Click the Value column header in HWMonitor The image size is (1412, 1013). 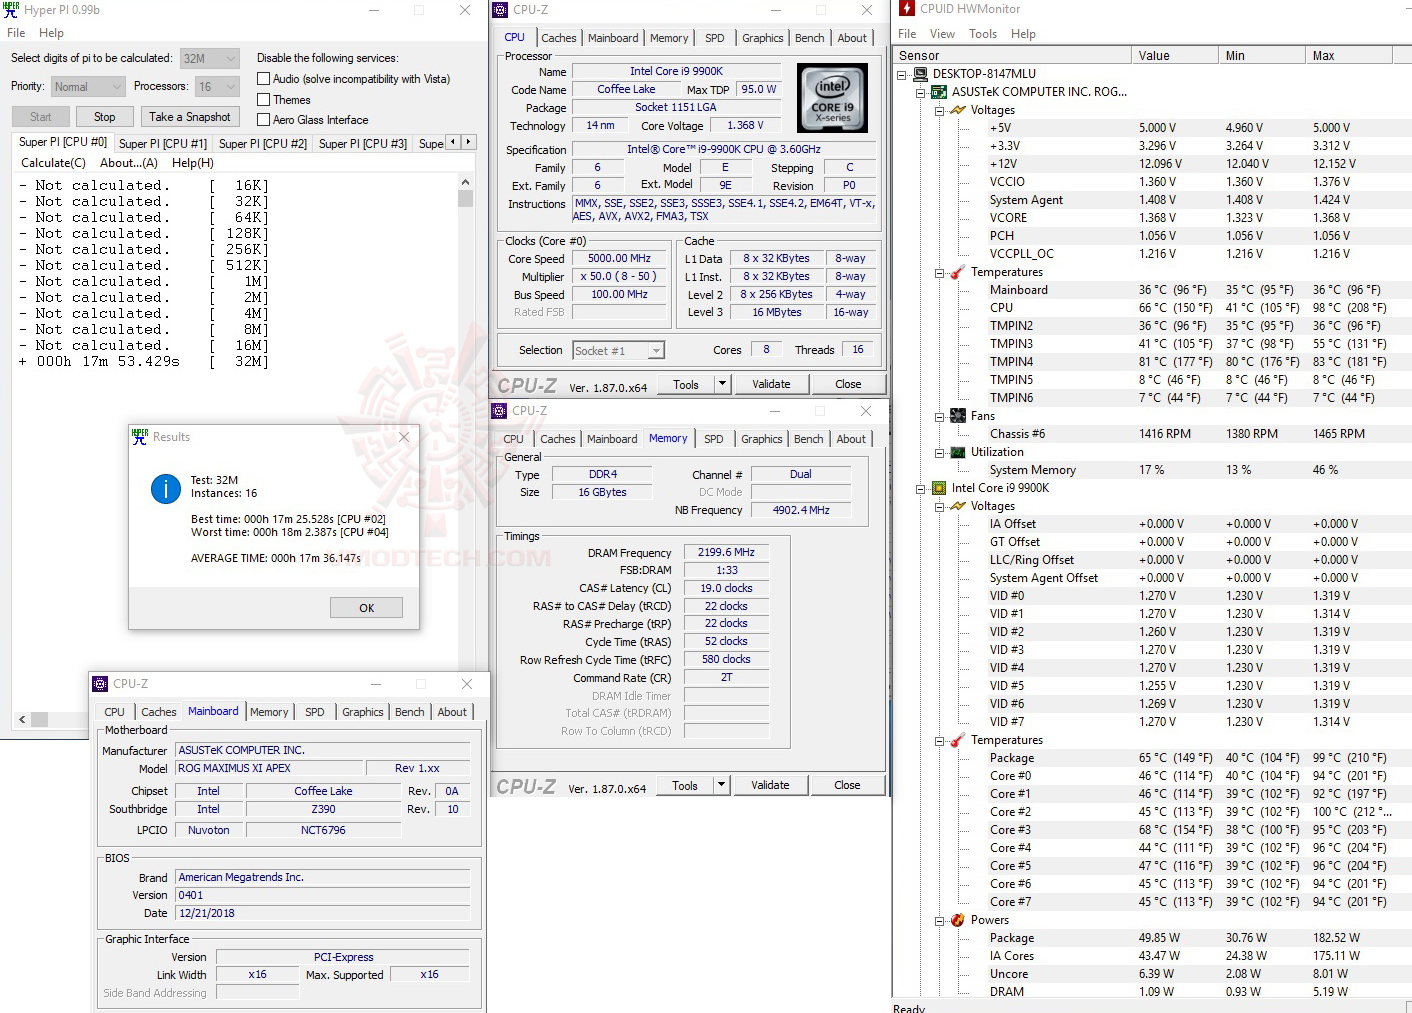[1174, 56]
